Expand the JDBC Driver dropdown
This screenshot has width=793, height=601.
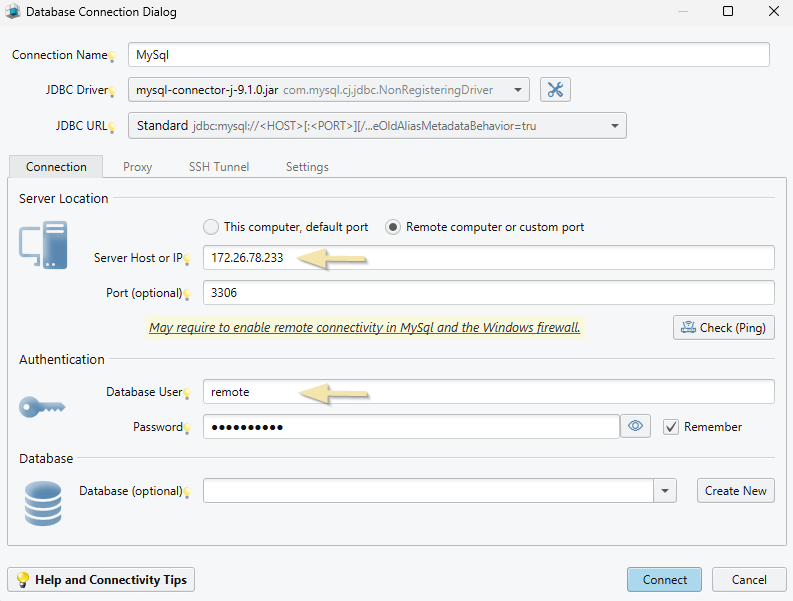pos(518,90)
